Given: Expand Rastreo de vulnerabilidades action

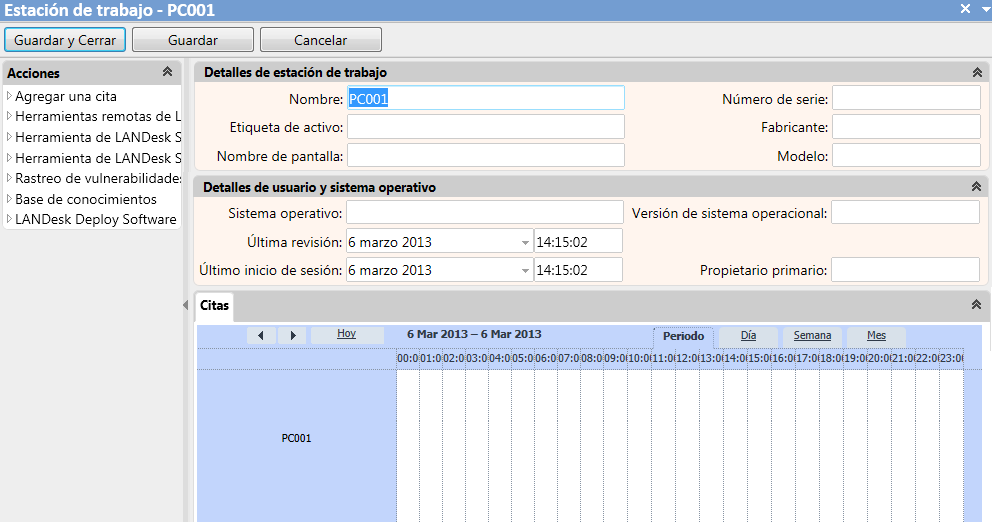Looking at the screenshot, I should (x=9, y=178).
